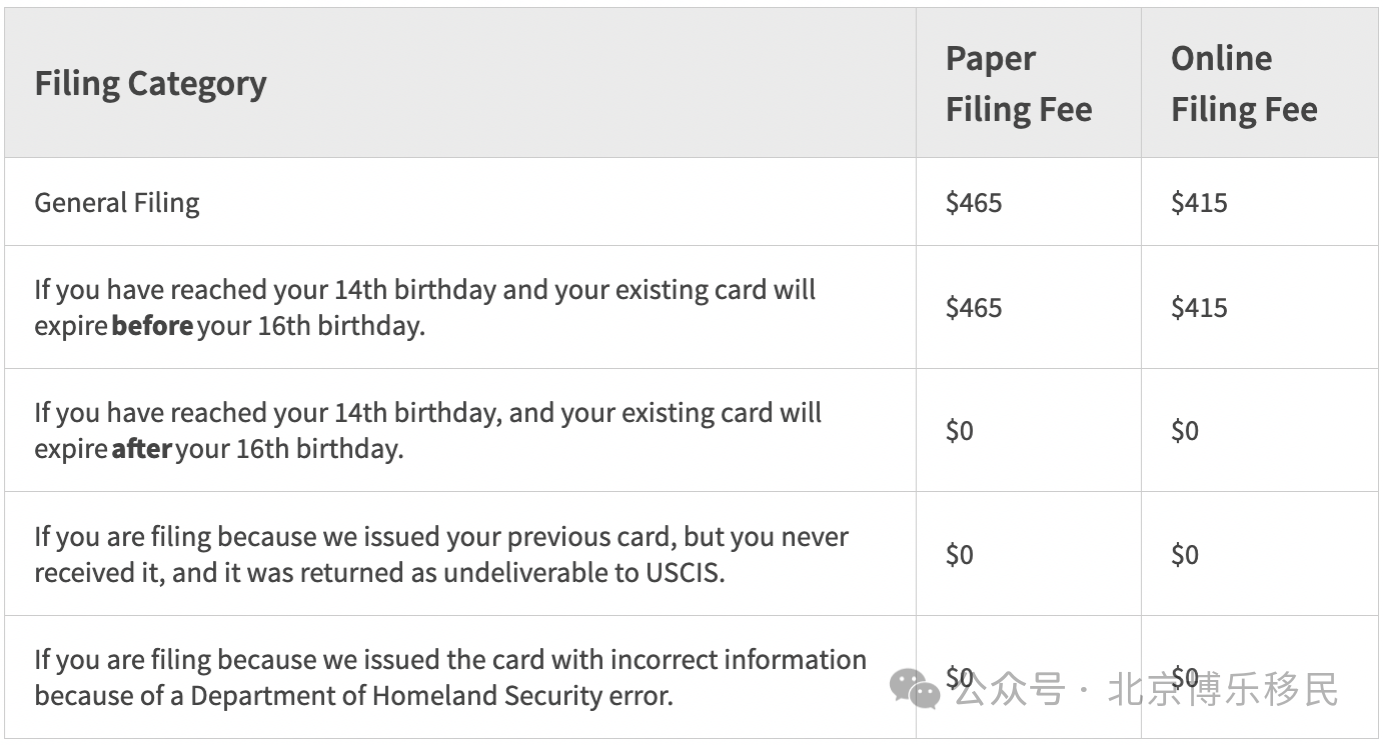This screenshot has width=1383, height=745.
Task: Select the Paper Filing Fee column header
Action: tap(1018, 83)
